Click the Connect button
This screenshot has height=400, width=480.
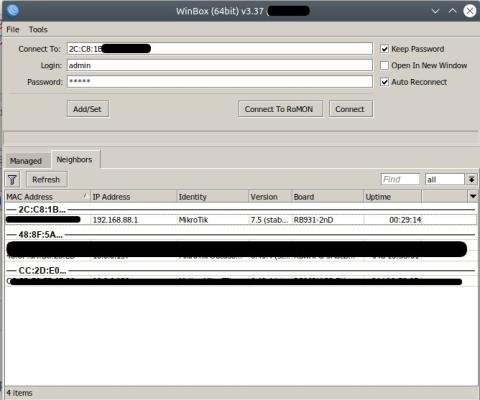coord(350,109)
